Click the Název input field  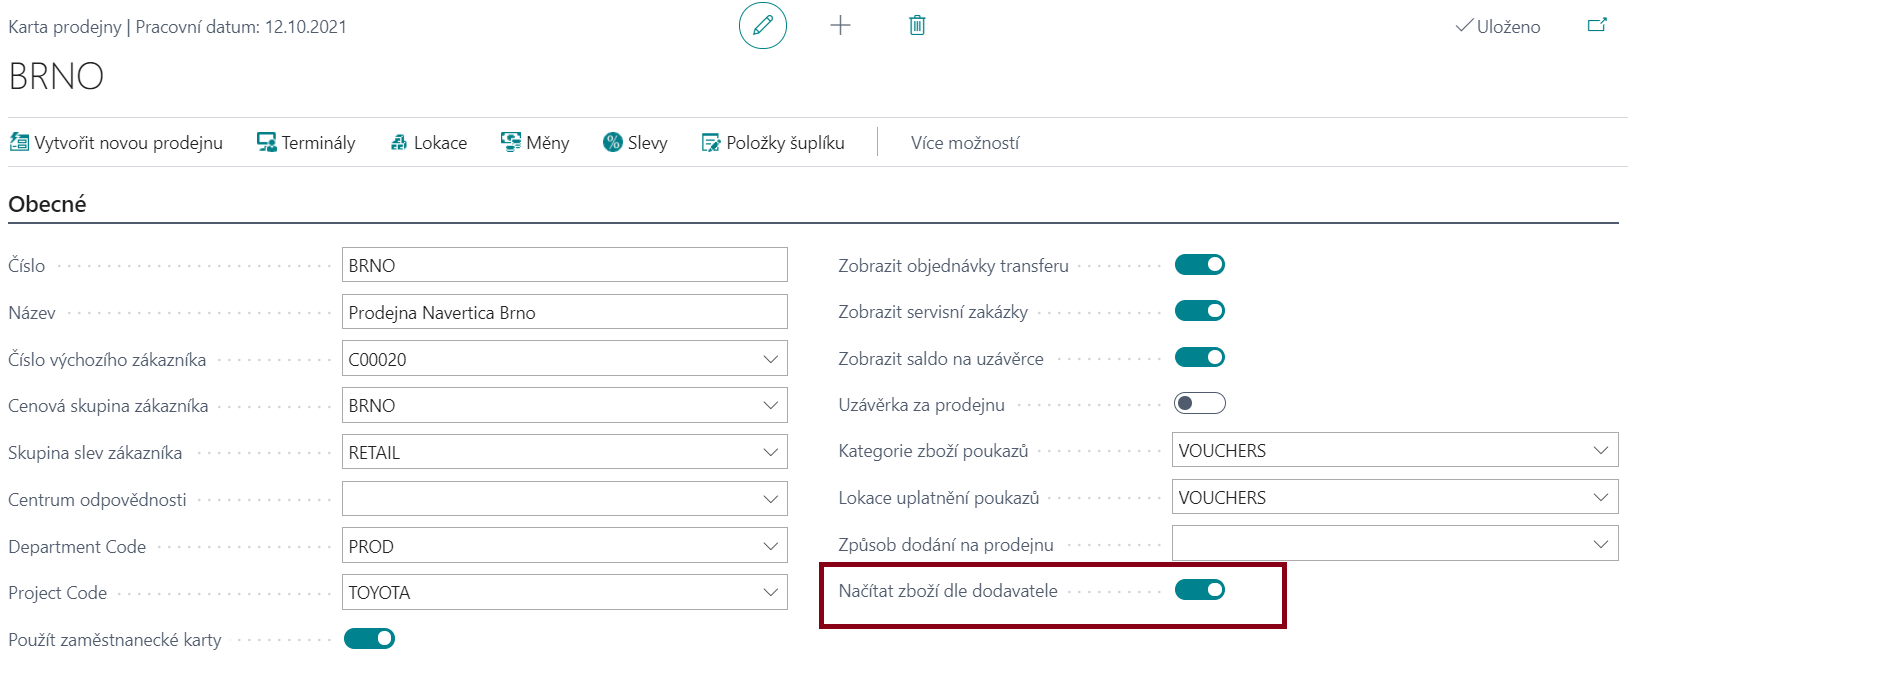point(564,312)
